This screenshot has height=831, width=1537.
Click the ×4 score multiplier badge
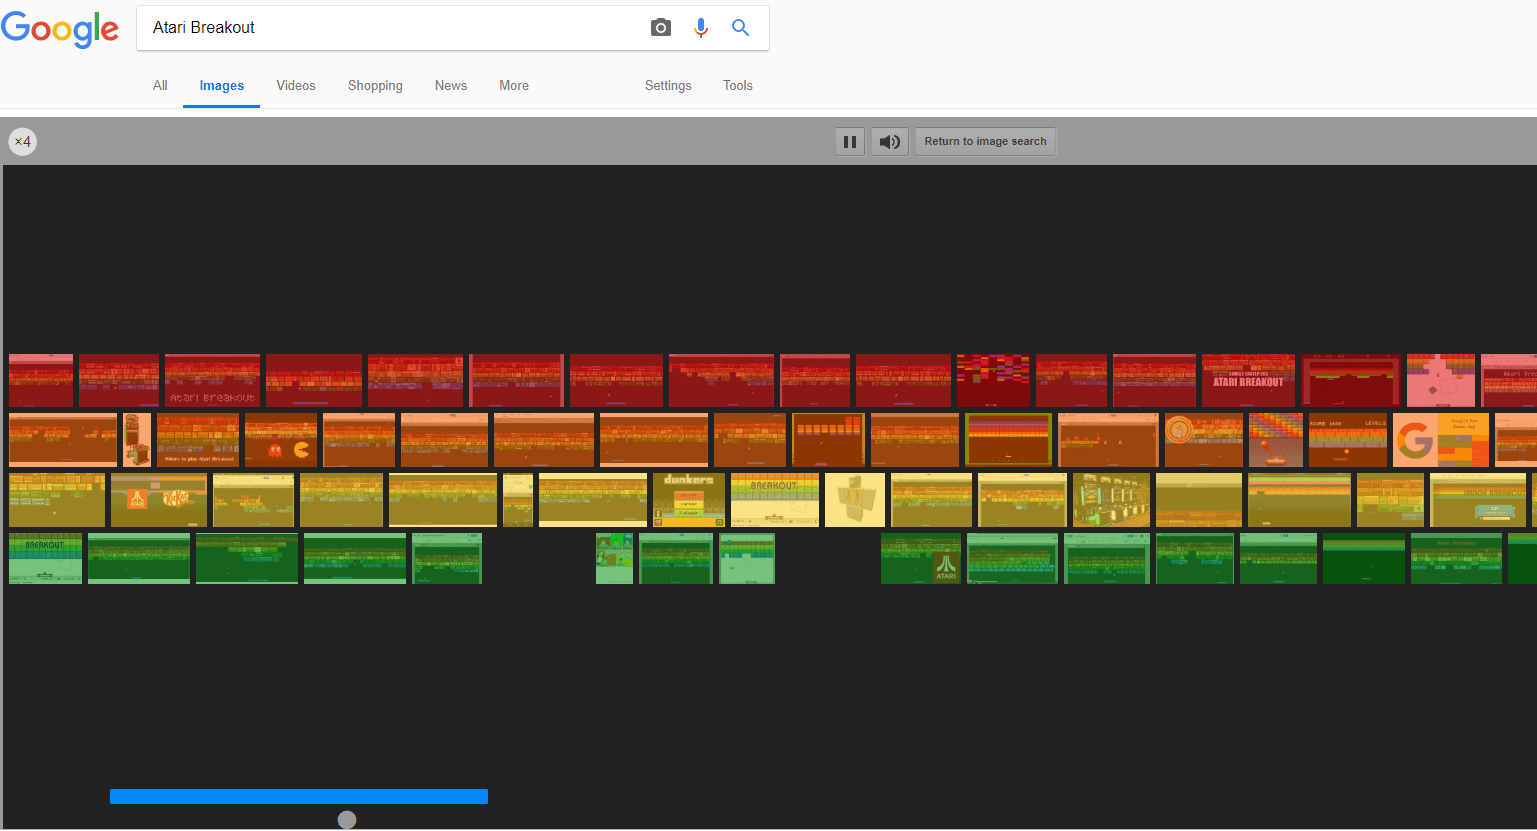pyautogui.click(x=22, y=141)
